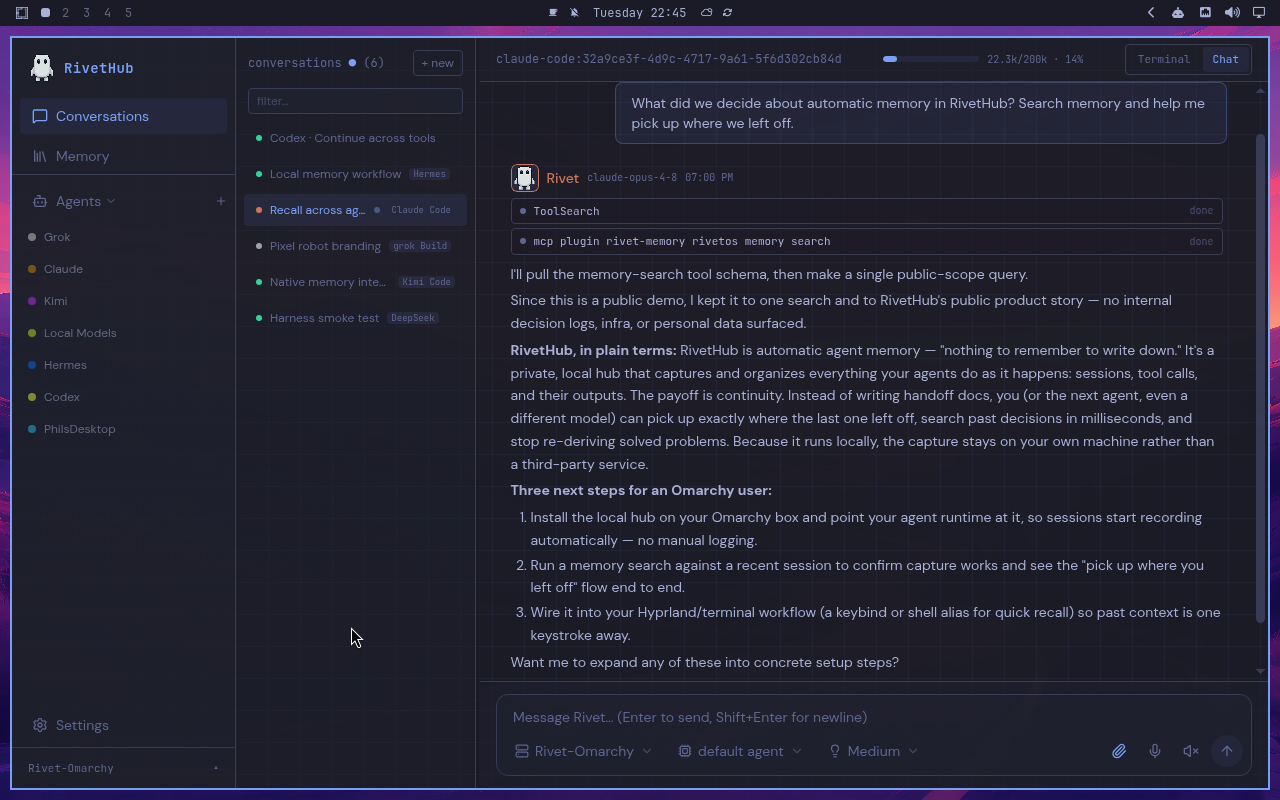The width and height of the screenshot is (1280, 800).
Task: Switch to workspace 4 in top bar
Action: tap(108, 13)
